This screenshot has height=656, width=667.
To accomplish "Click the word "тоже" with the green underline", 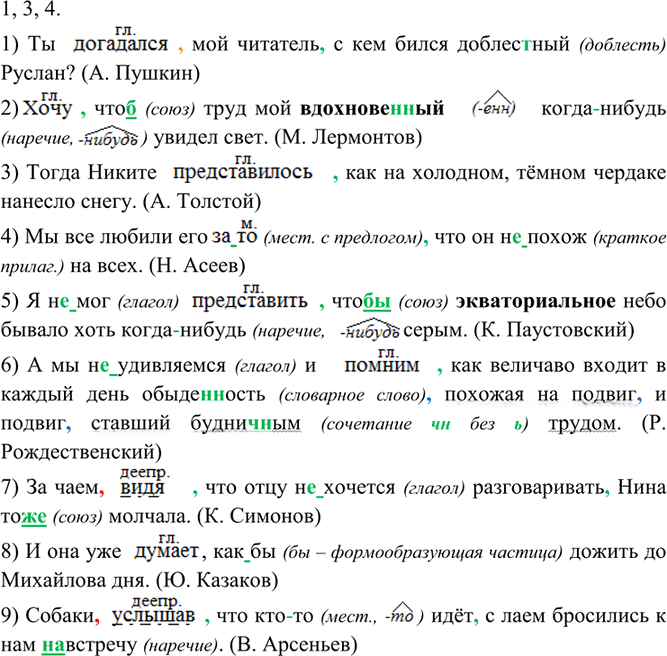I will (24, 516).
